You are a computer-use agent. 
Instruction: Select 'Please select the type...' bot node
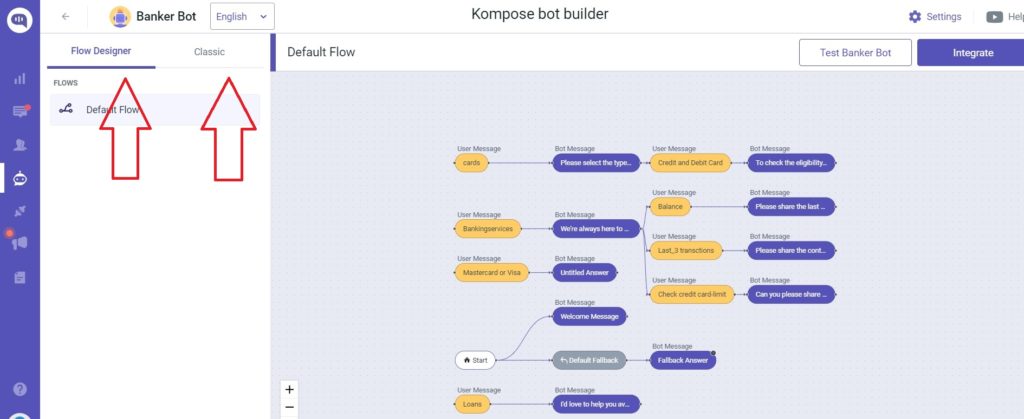click(596, 163)
